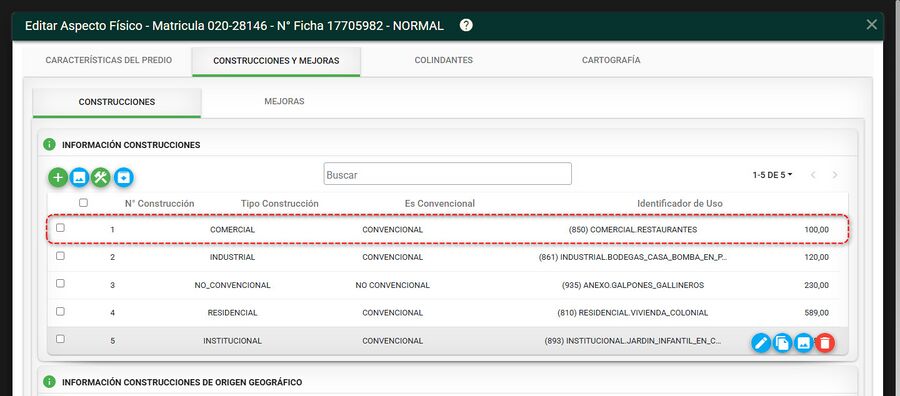Go to the next page with the right chevron
900x396 pixels.
[835, 175]
